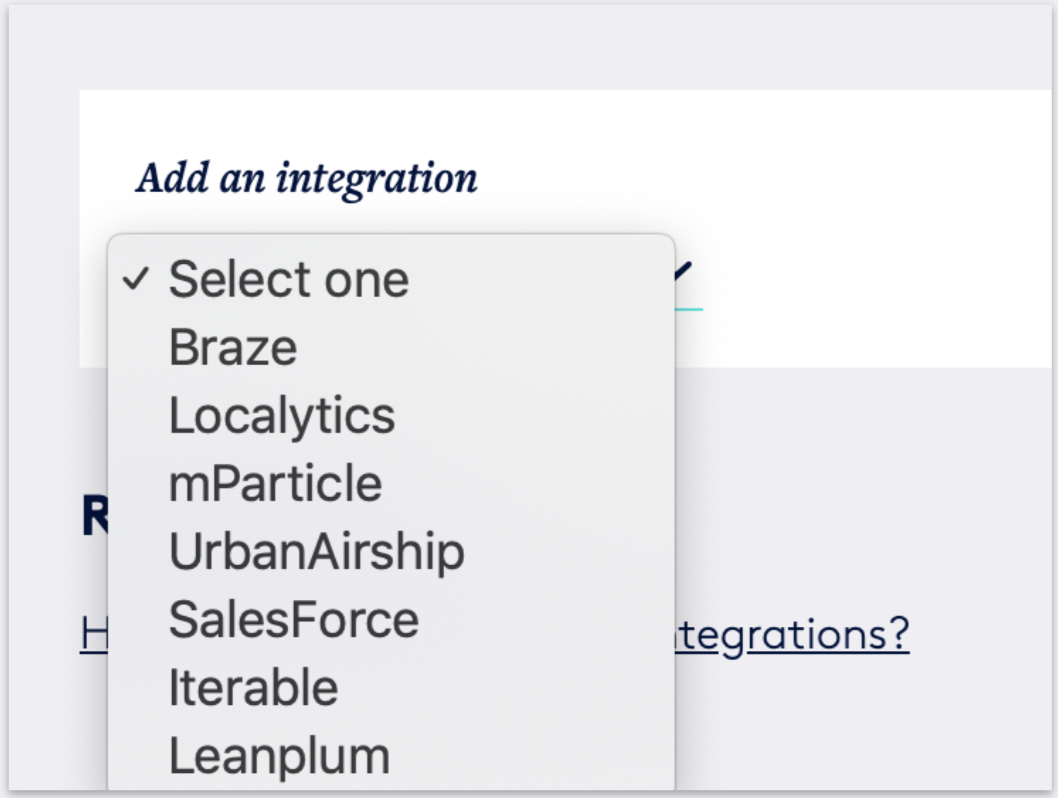The width and height of the screenshot is (1058, 798).
Task: Open the link ending in 'integrations?'
Action: (792, 635)
